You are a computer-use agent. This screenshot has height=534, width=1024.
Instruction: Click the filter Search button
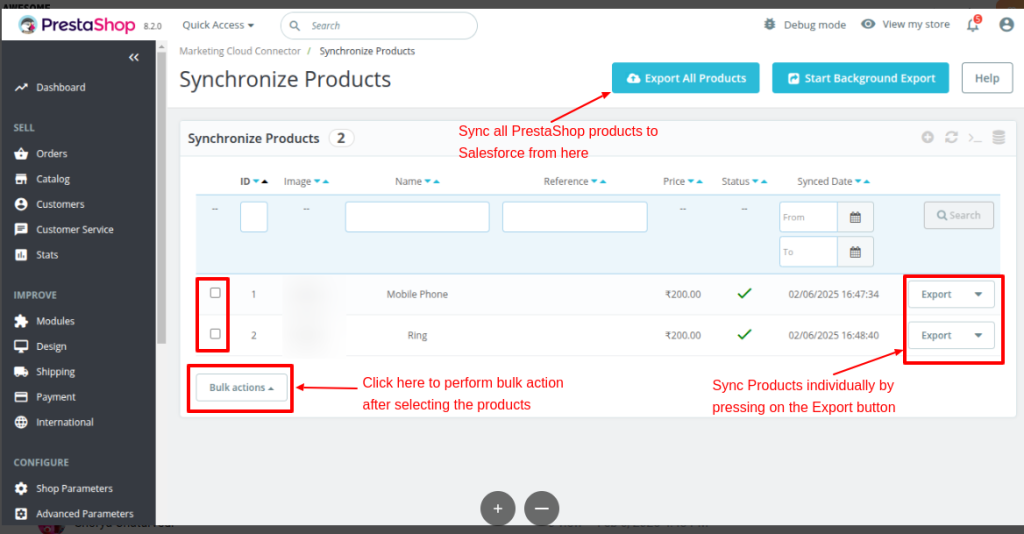click(959, 215)
